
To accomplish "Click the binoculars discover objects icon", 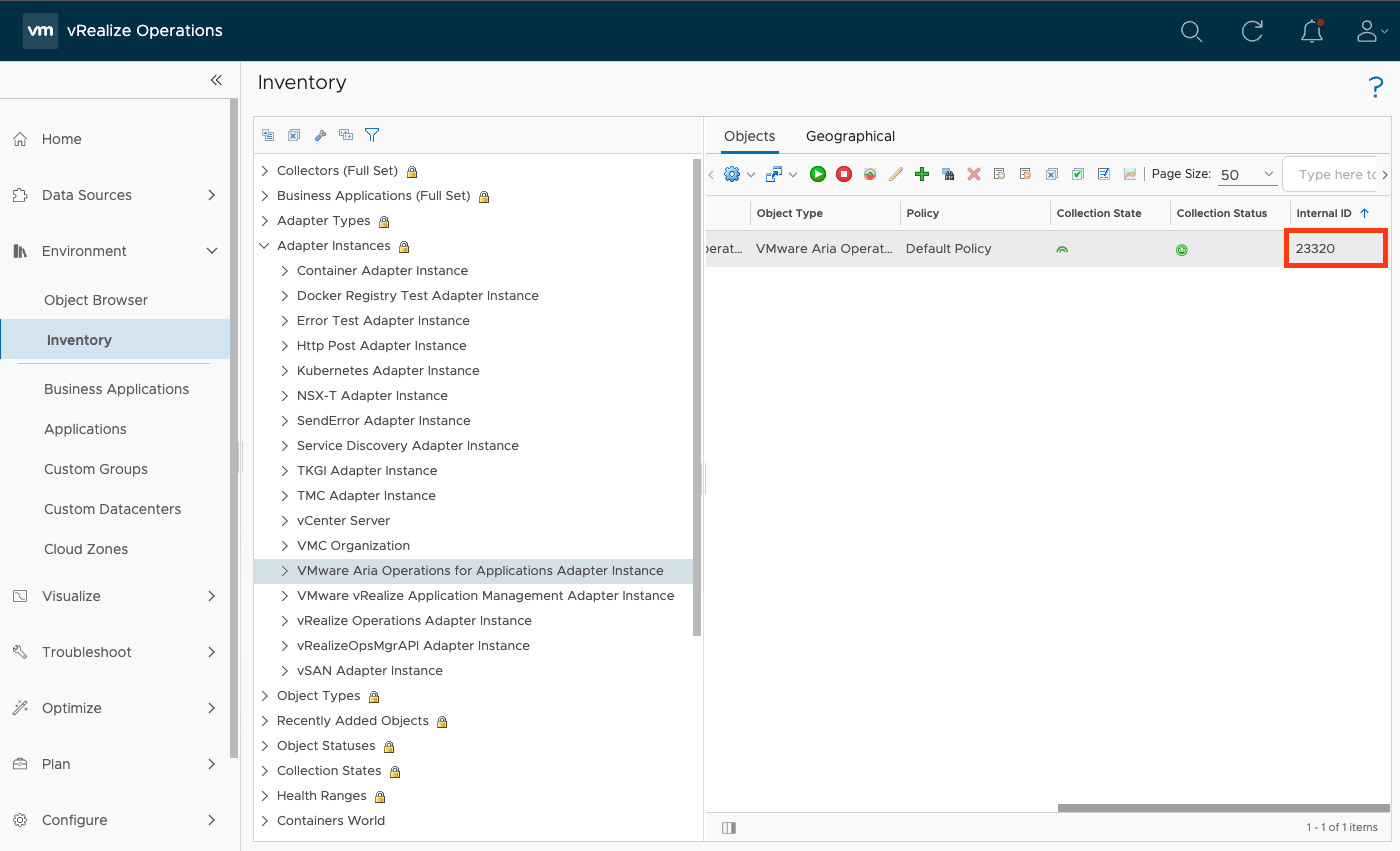I will click(x=948, y=174).
